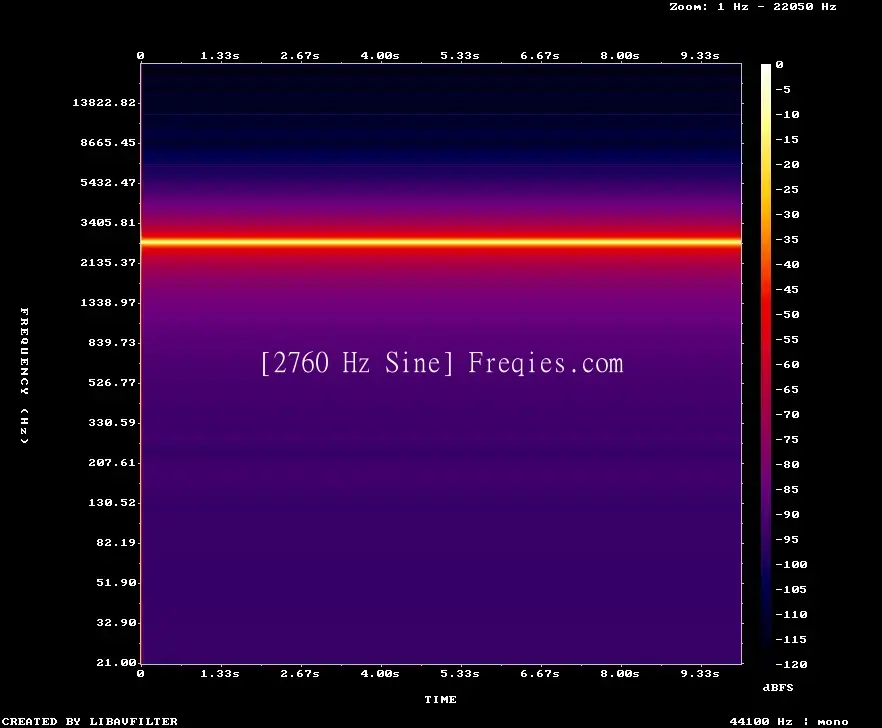Select the "-95" dBFS scale label

pyautogui.click(x=787, y=540)
